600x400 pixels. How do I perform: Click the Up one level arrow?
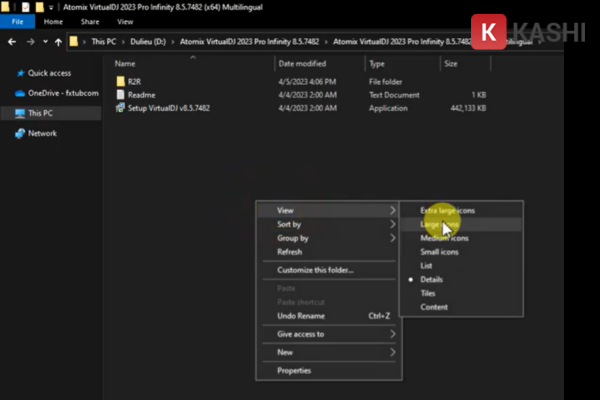pos(59,43)
